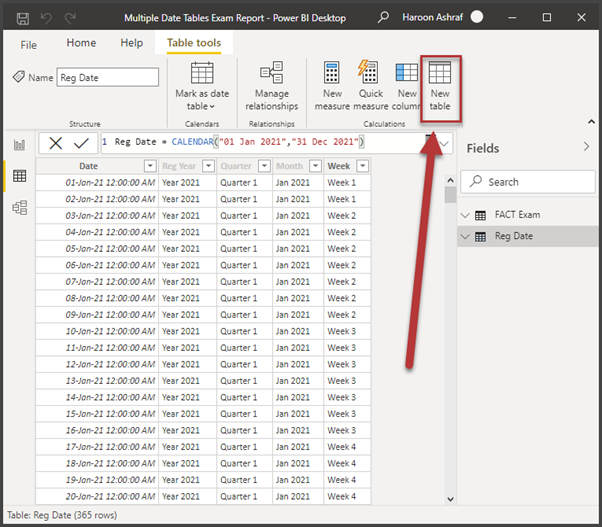Image resolution: width=602 pixels, height=527 pixels.
Task: Select the Month column header
Action: tap(289, 166)
